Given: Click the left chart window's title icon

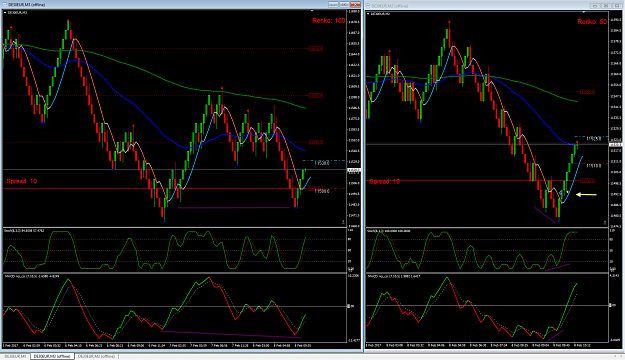Looking at the screenshot, I should click(4, 4).
